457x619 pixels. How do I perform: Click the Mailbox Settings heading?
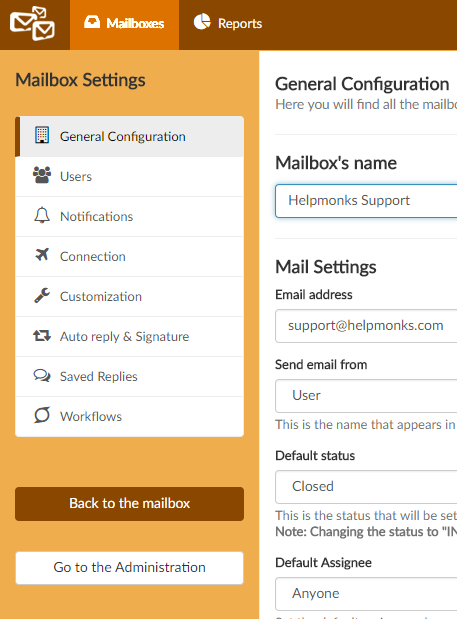(x=80, y=80)
